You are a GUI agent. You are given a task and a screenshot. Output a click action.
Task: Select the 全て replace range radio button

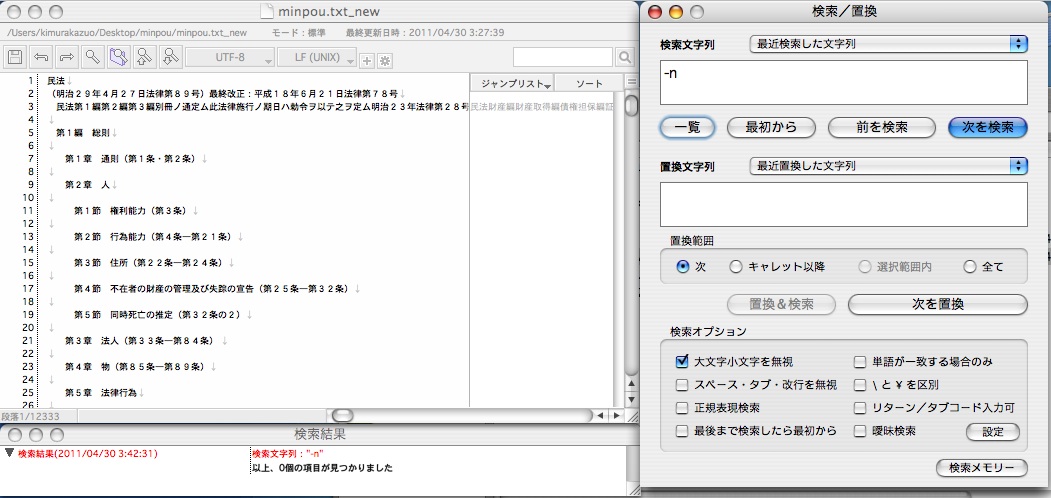[x=969, y=267]
